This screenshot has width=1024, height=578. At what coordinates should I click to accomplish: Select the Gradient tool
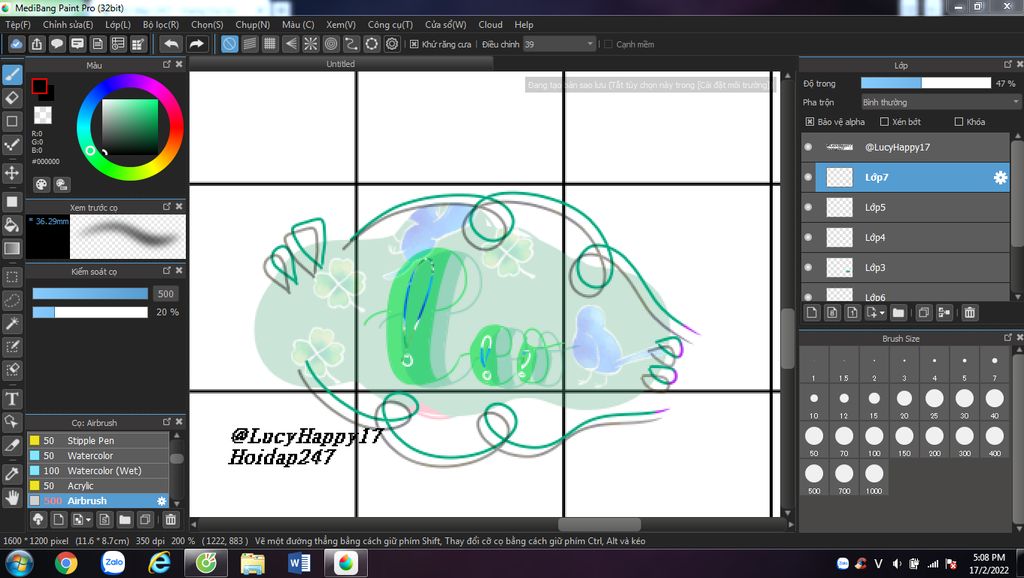12,248
